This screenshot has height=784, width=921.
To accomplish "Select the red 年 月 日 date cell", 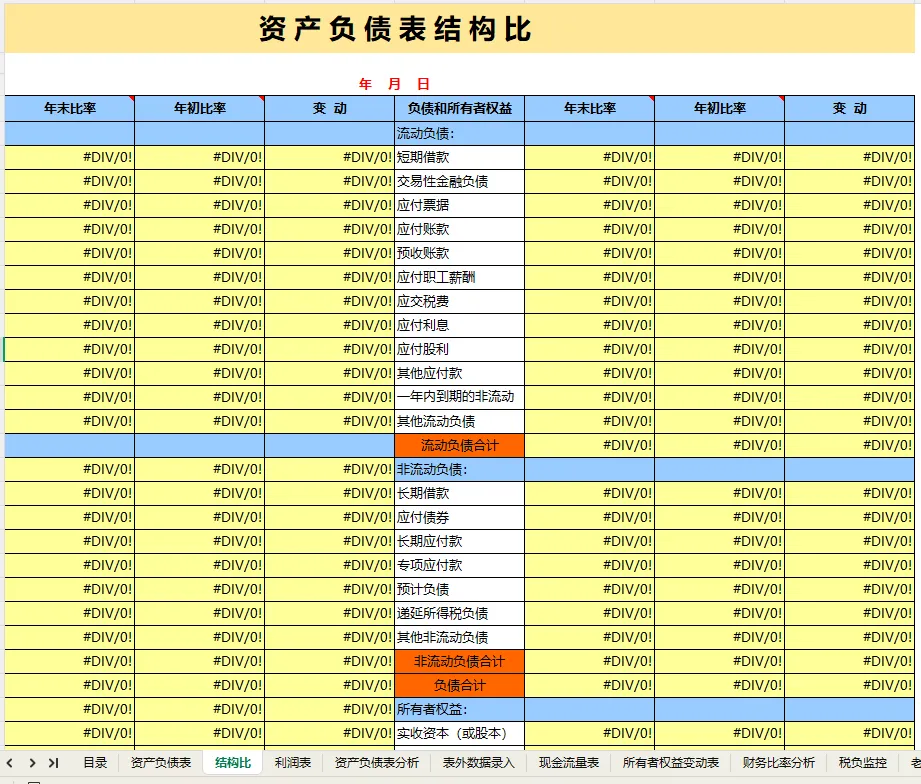I will (x=394, y=84).
